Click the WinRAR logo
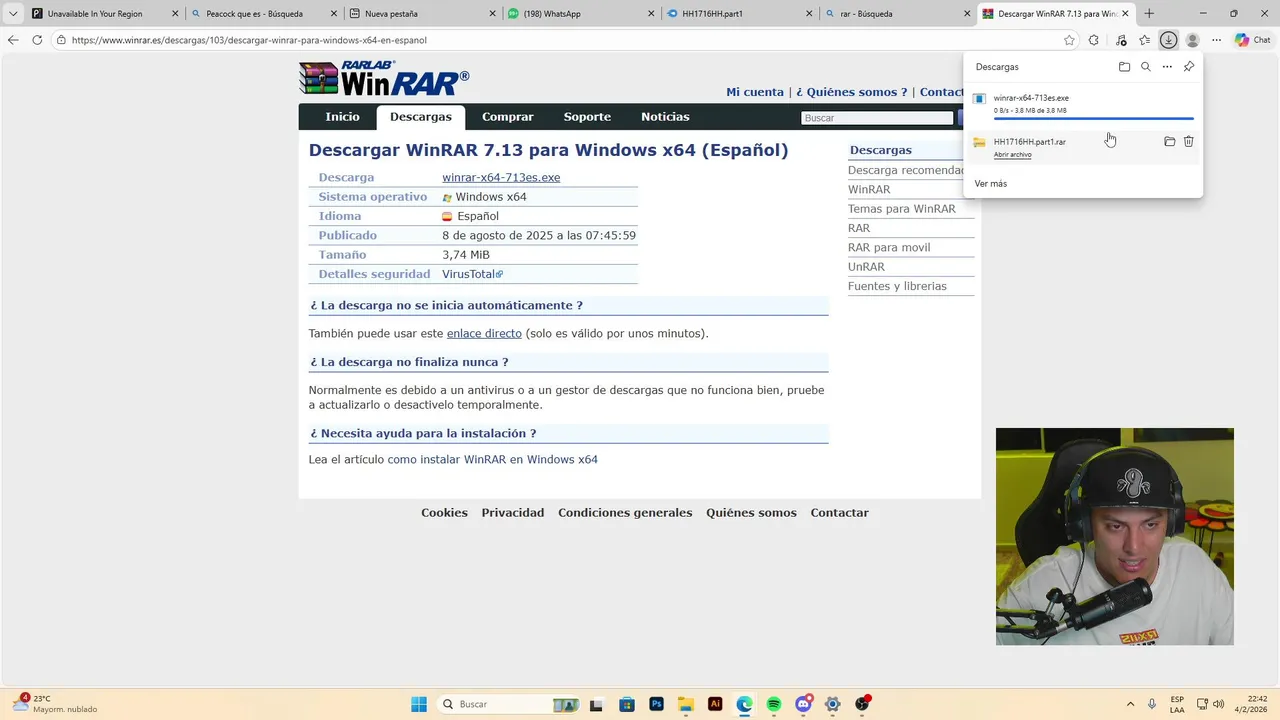The width and height of the screenshot is (1280, 720). tap(384, 78)
